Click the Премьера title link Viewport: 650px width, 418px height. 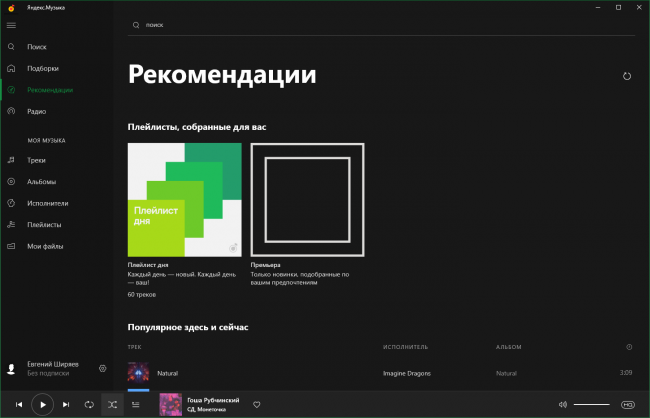(x=265, y=265)
